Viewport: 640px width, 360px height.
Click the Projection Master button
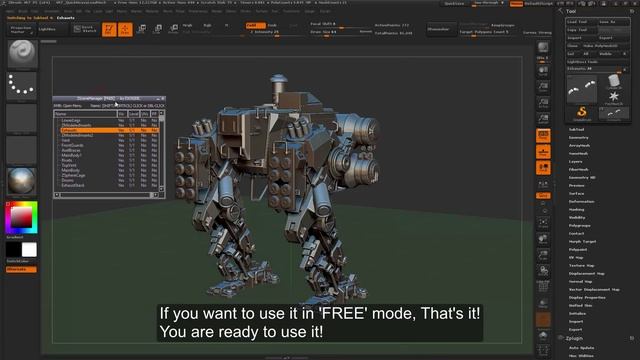(x=21, y=30)
